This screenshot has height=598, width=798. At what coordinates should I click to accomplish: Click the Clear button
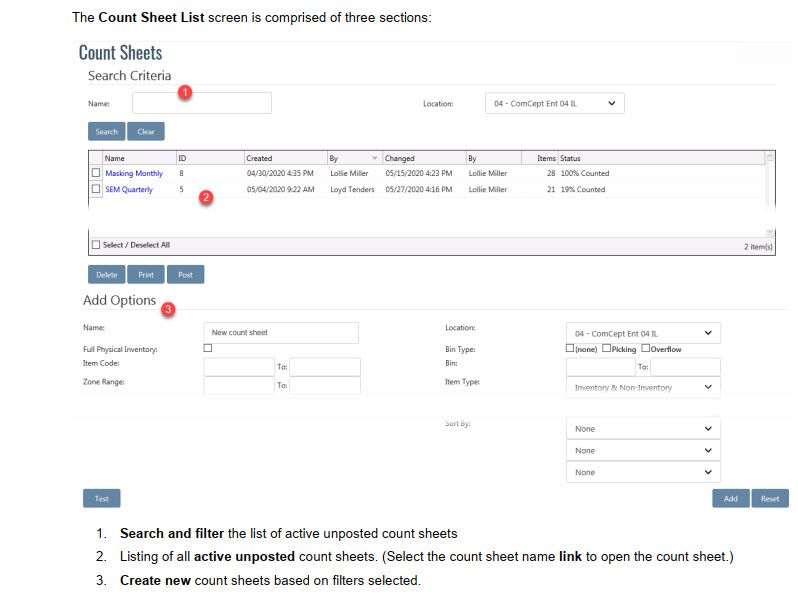tap(146, 132)
